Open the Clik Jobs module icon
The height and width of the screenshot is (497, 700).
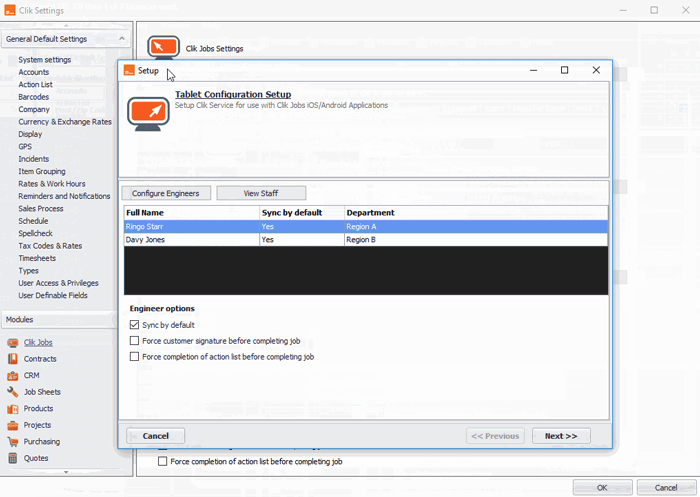click(x=13, y=343)
